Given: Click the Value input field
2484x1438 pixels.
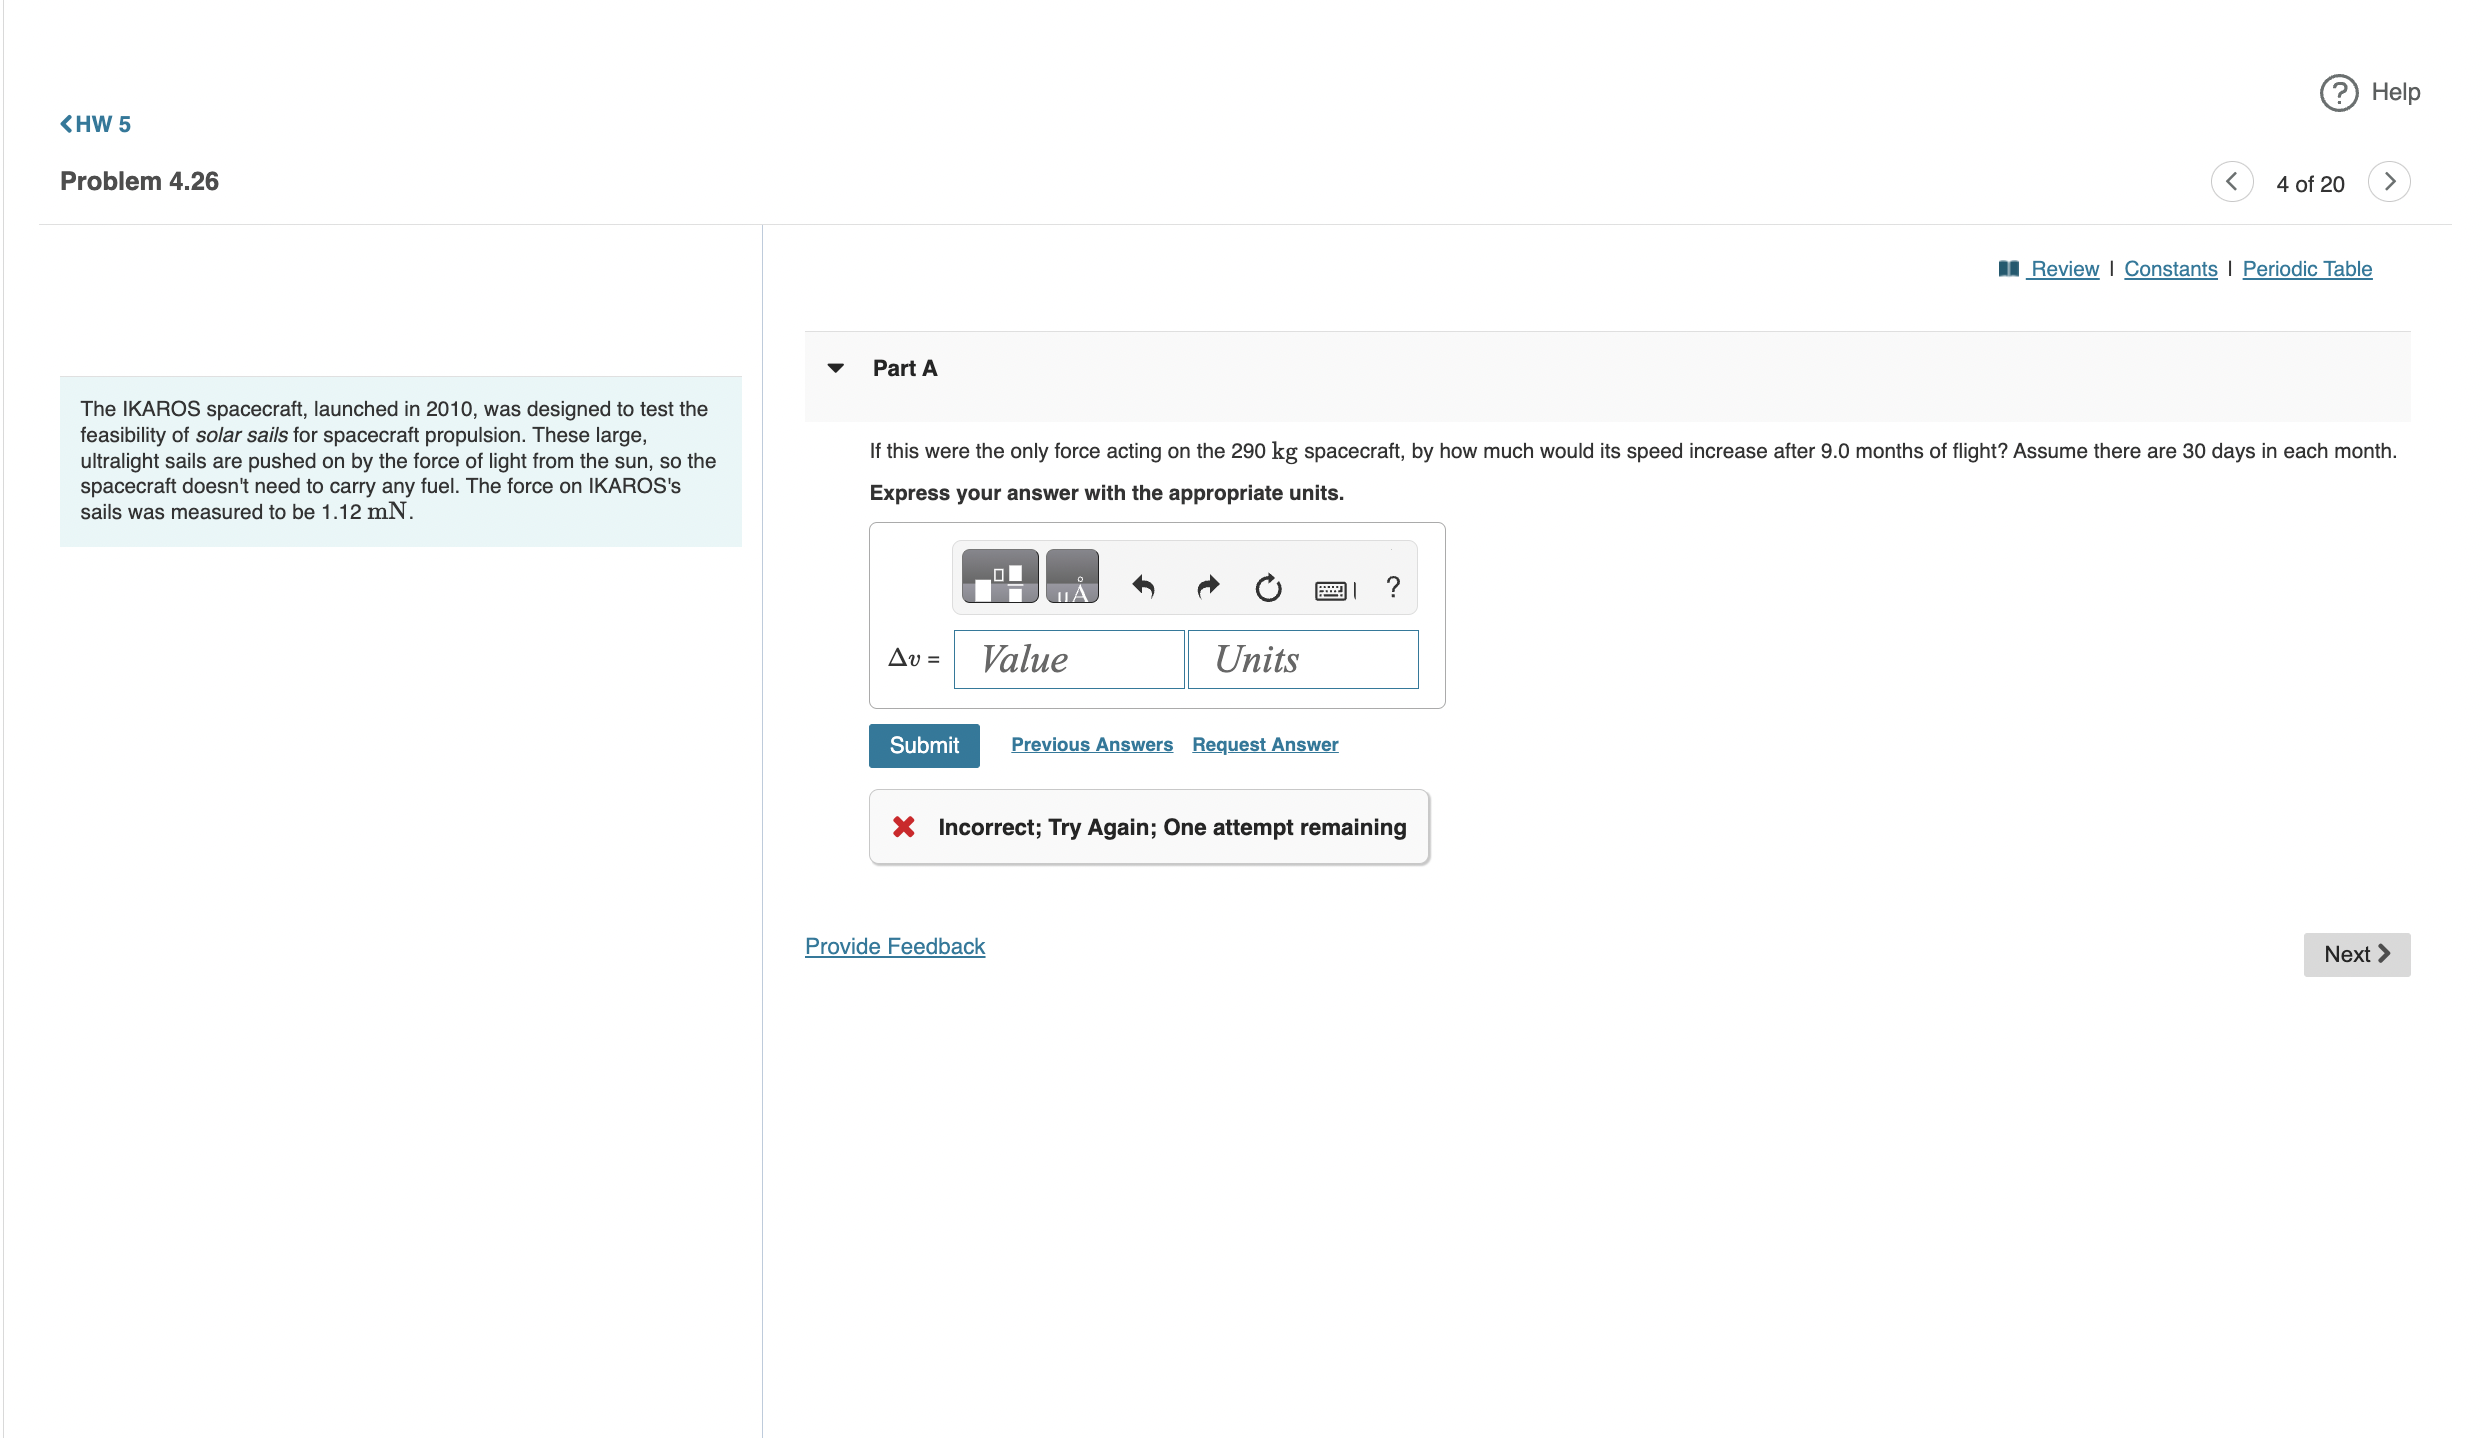Looking at the screenshot, I should [x=1069, y=660].
